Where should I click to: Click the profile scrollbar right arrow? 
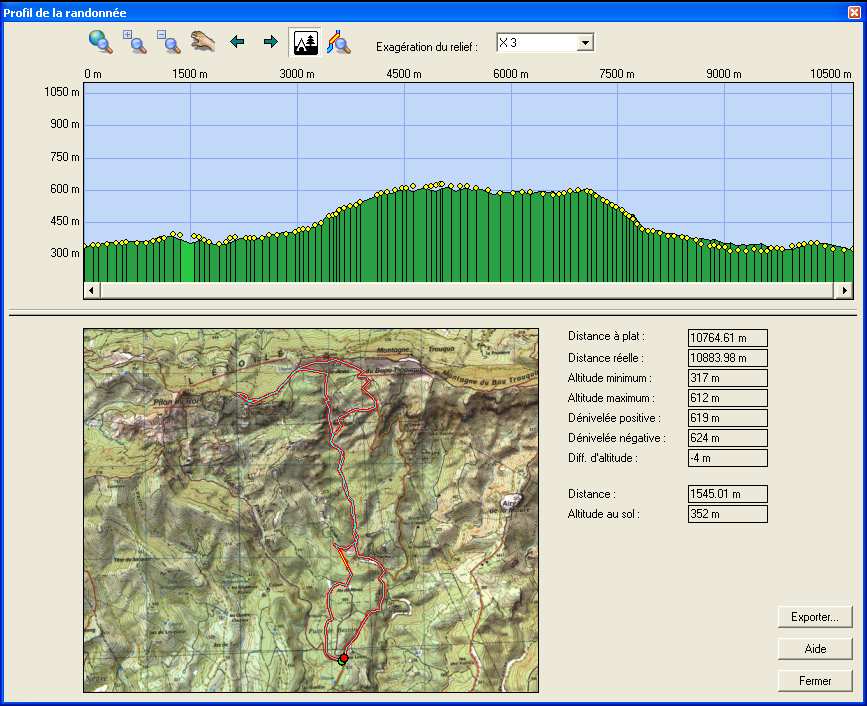point(844,290)
